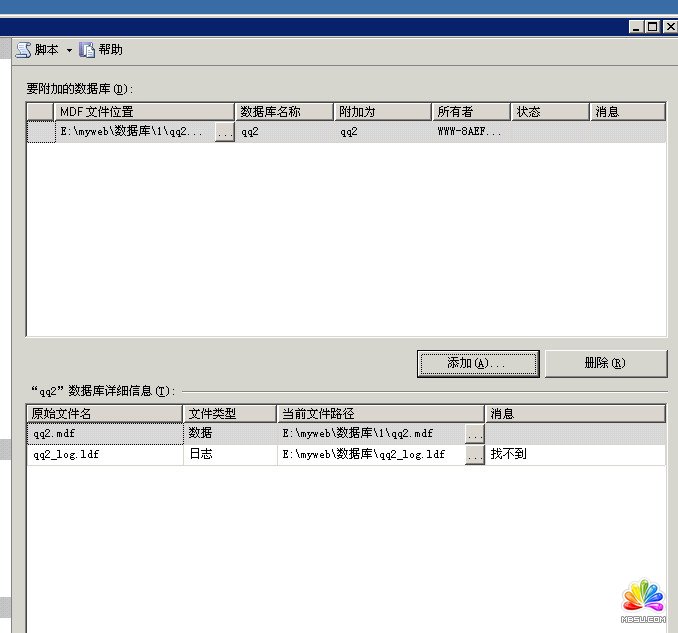The height and width of the screenshot is (633, 678).
Task: Click 文件类型 column header
Action: click(x=230, y=414)
